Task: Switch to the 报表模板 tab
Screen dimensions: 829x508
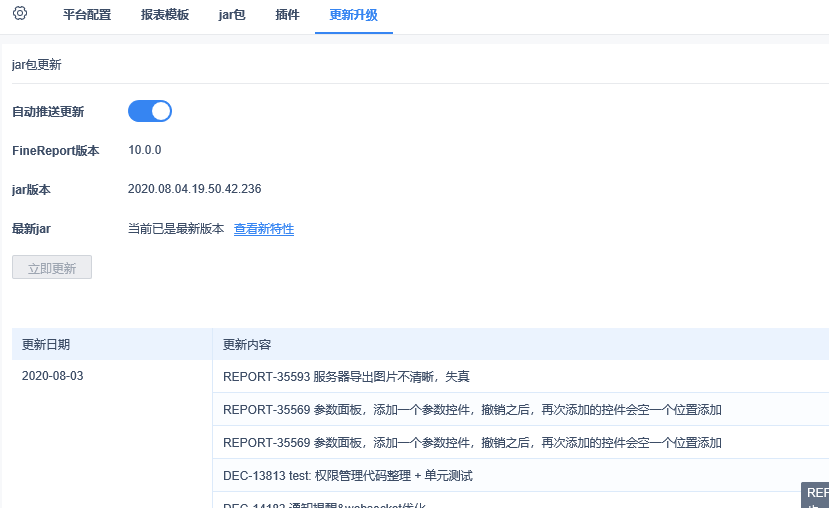Action: (x=165, y=15)
